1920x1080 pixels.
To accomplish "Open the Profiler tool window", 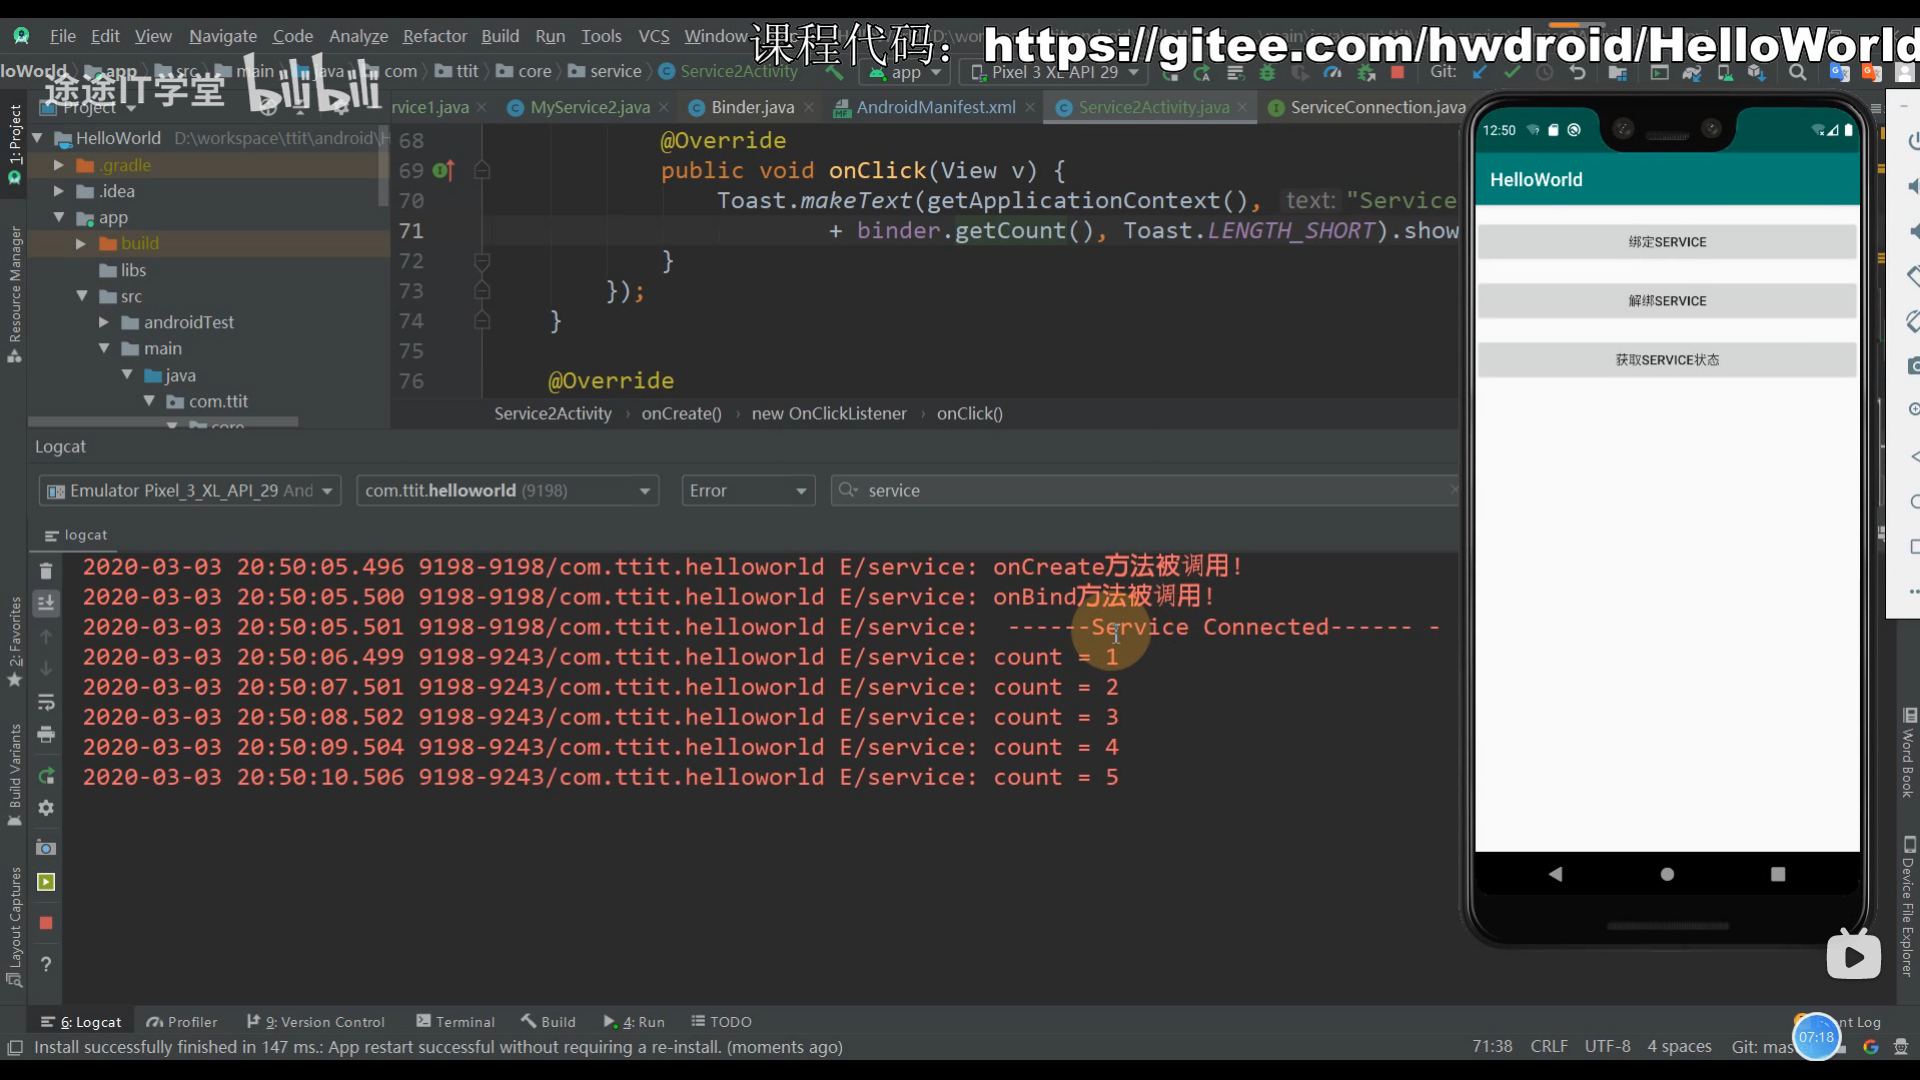I will coord(182,1022).
